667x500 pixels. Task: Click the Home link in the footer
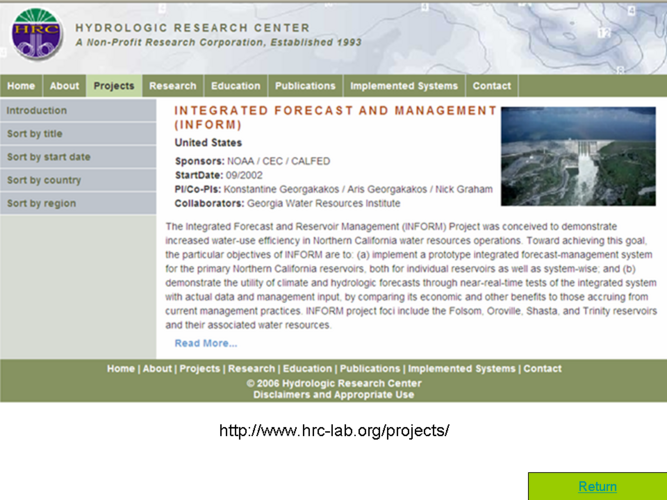point(121,369)
